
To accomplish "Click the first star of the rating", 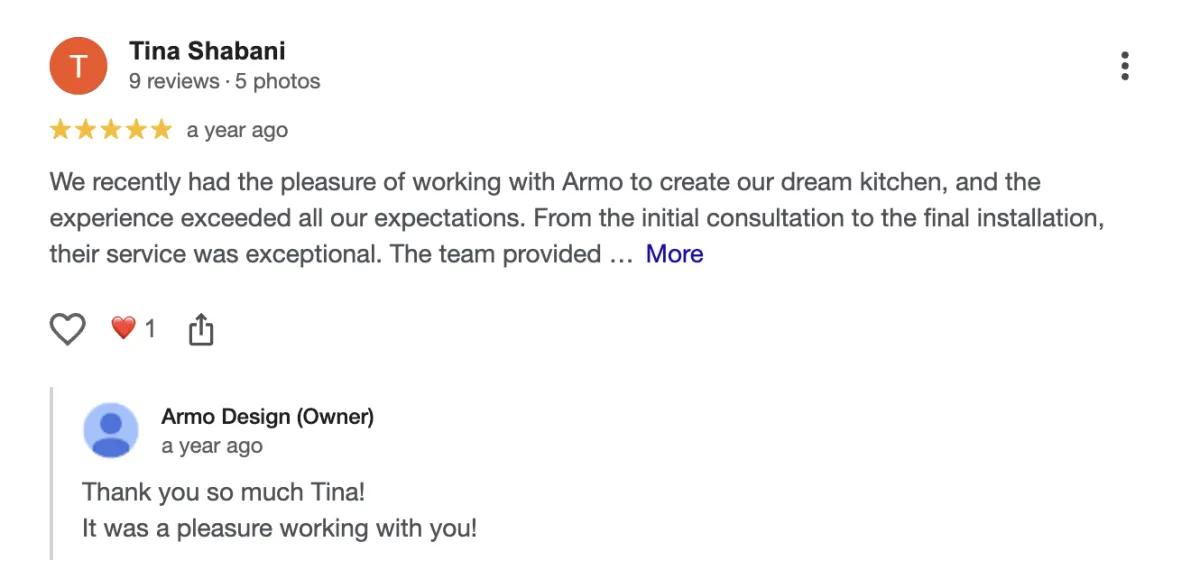I will coord(60,130).
